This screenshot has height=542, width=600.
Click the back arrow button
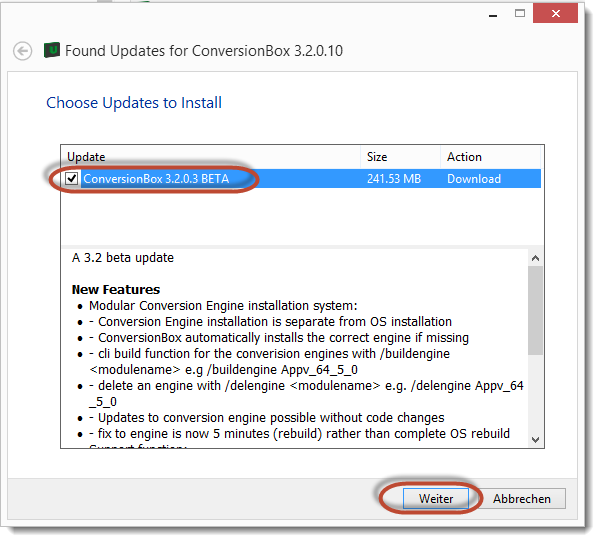23,51
